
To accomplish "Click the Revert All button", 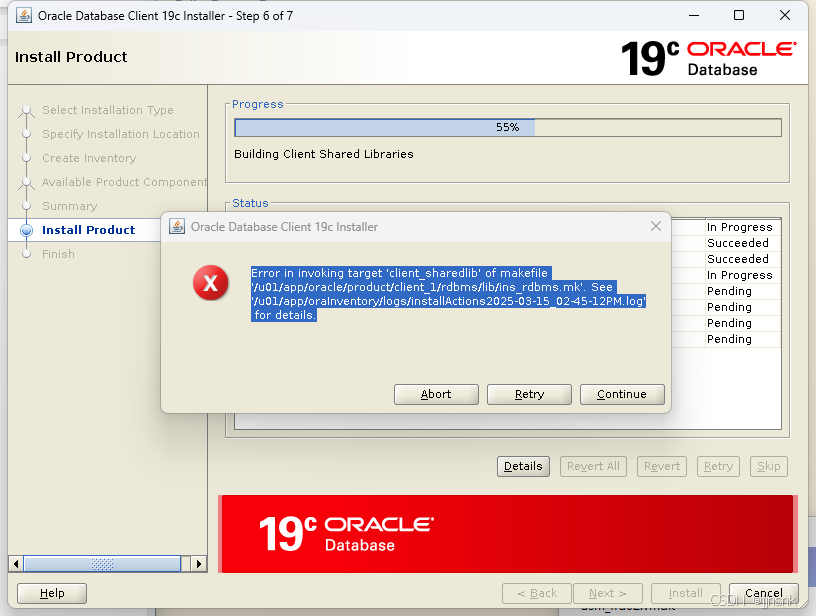I will pyautogui.click(x=593, y=466).
